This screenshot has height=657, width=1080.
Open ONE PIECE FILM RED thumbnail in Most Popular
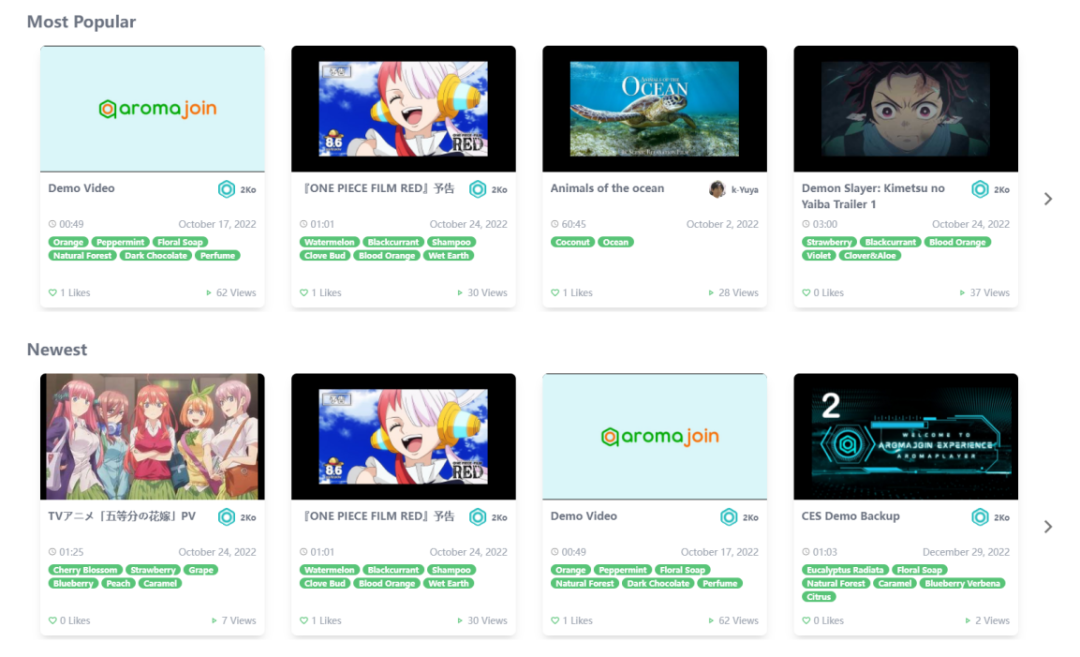click(404, 109)
